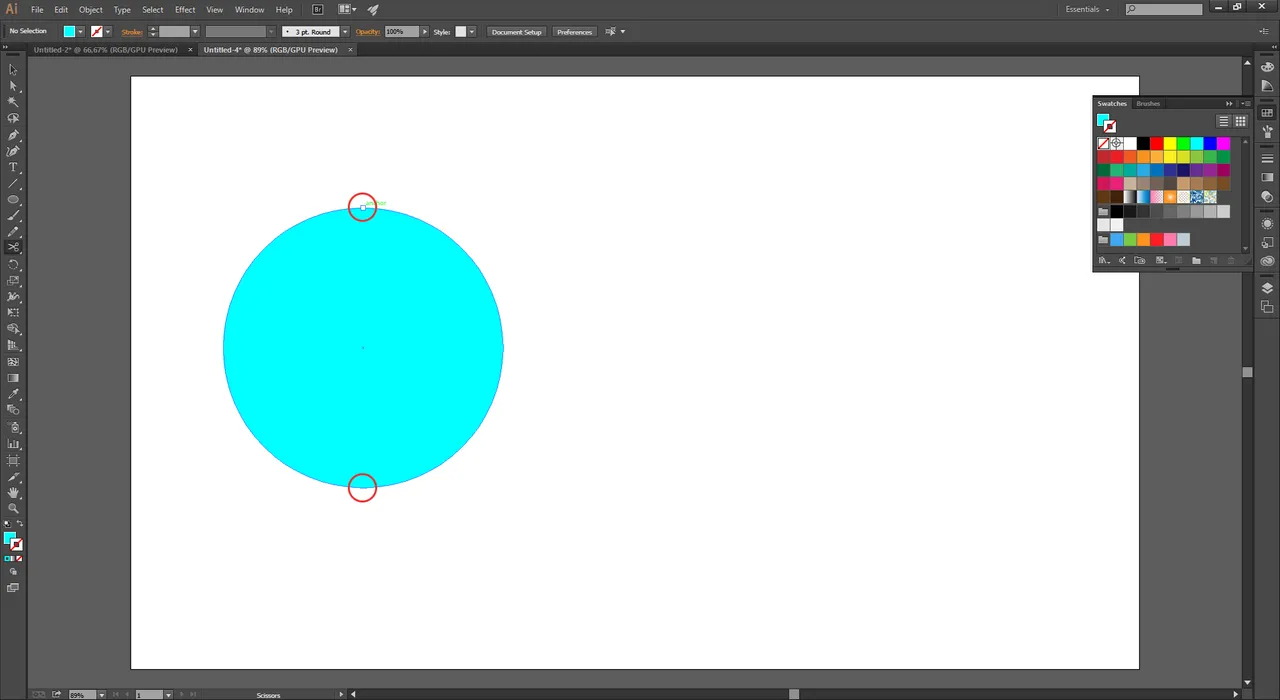Image resolution: width=1280 pixels, height=700 pixels.
Task: Open Preferences from control bar
Action: [x=574, y=32]
